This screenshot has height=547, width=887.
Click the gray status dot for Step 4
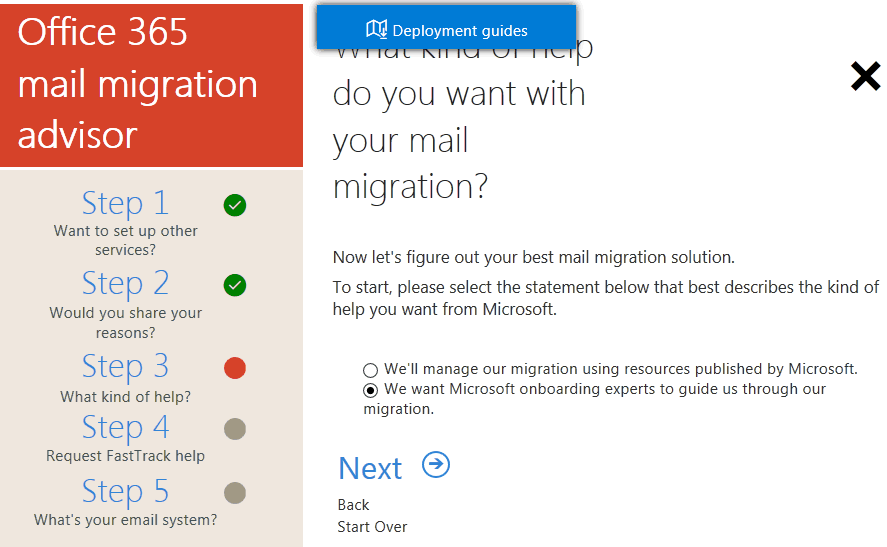235,429
